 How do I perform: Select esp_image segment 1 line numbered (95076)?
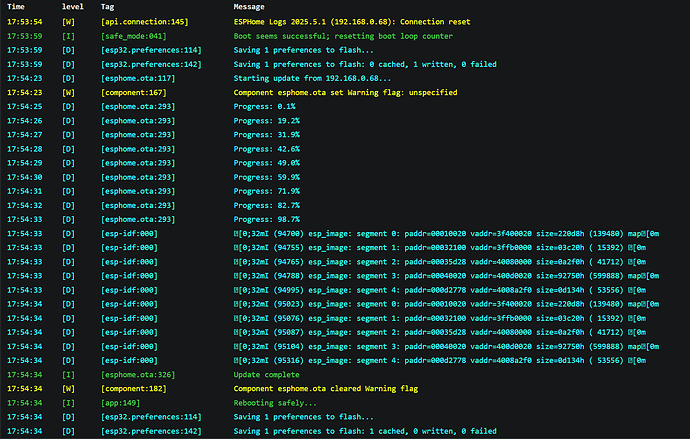440,318
